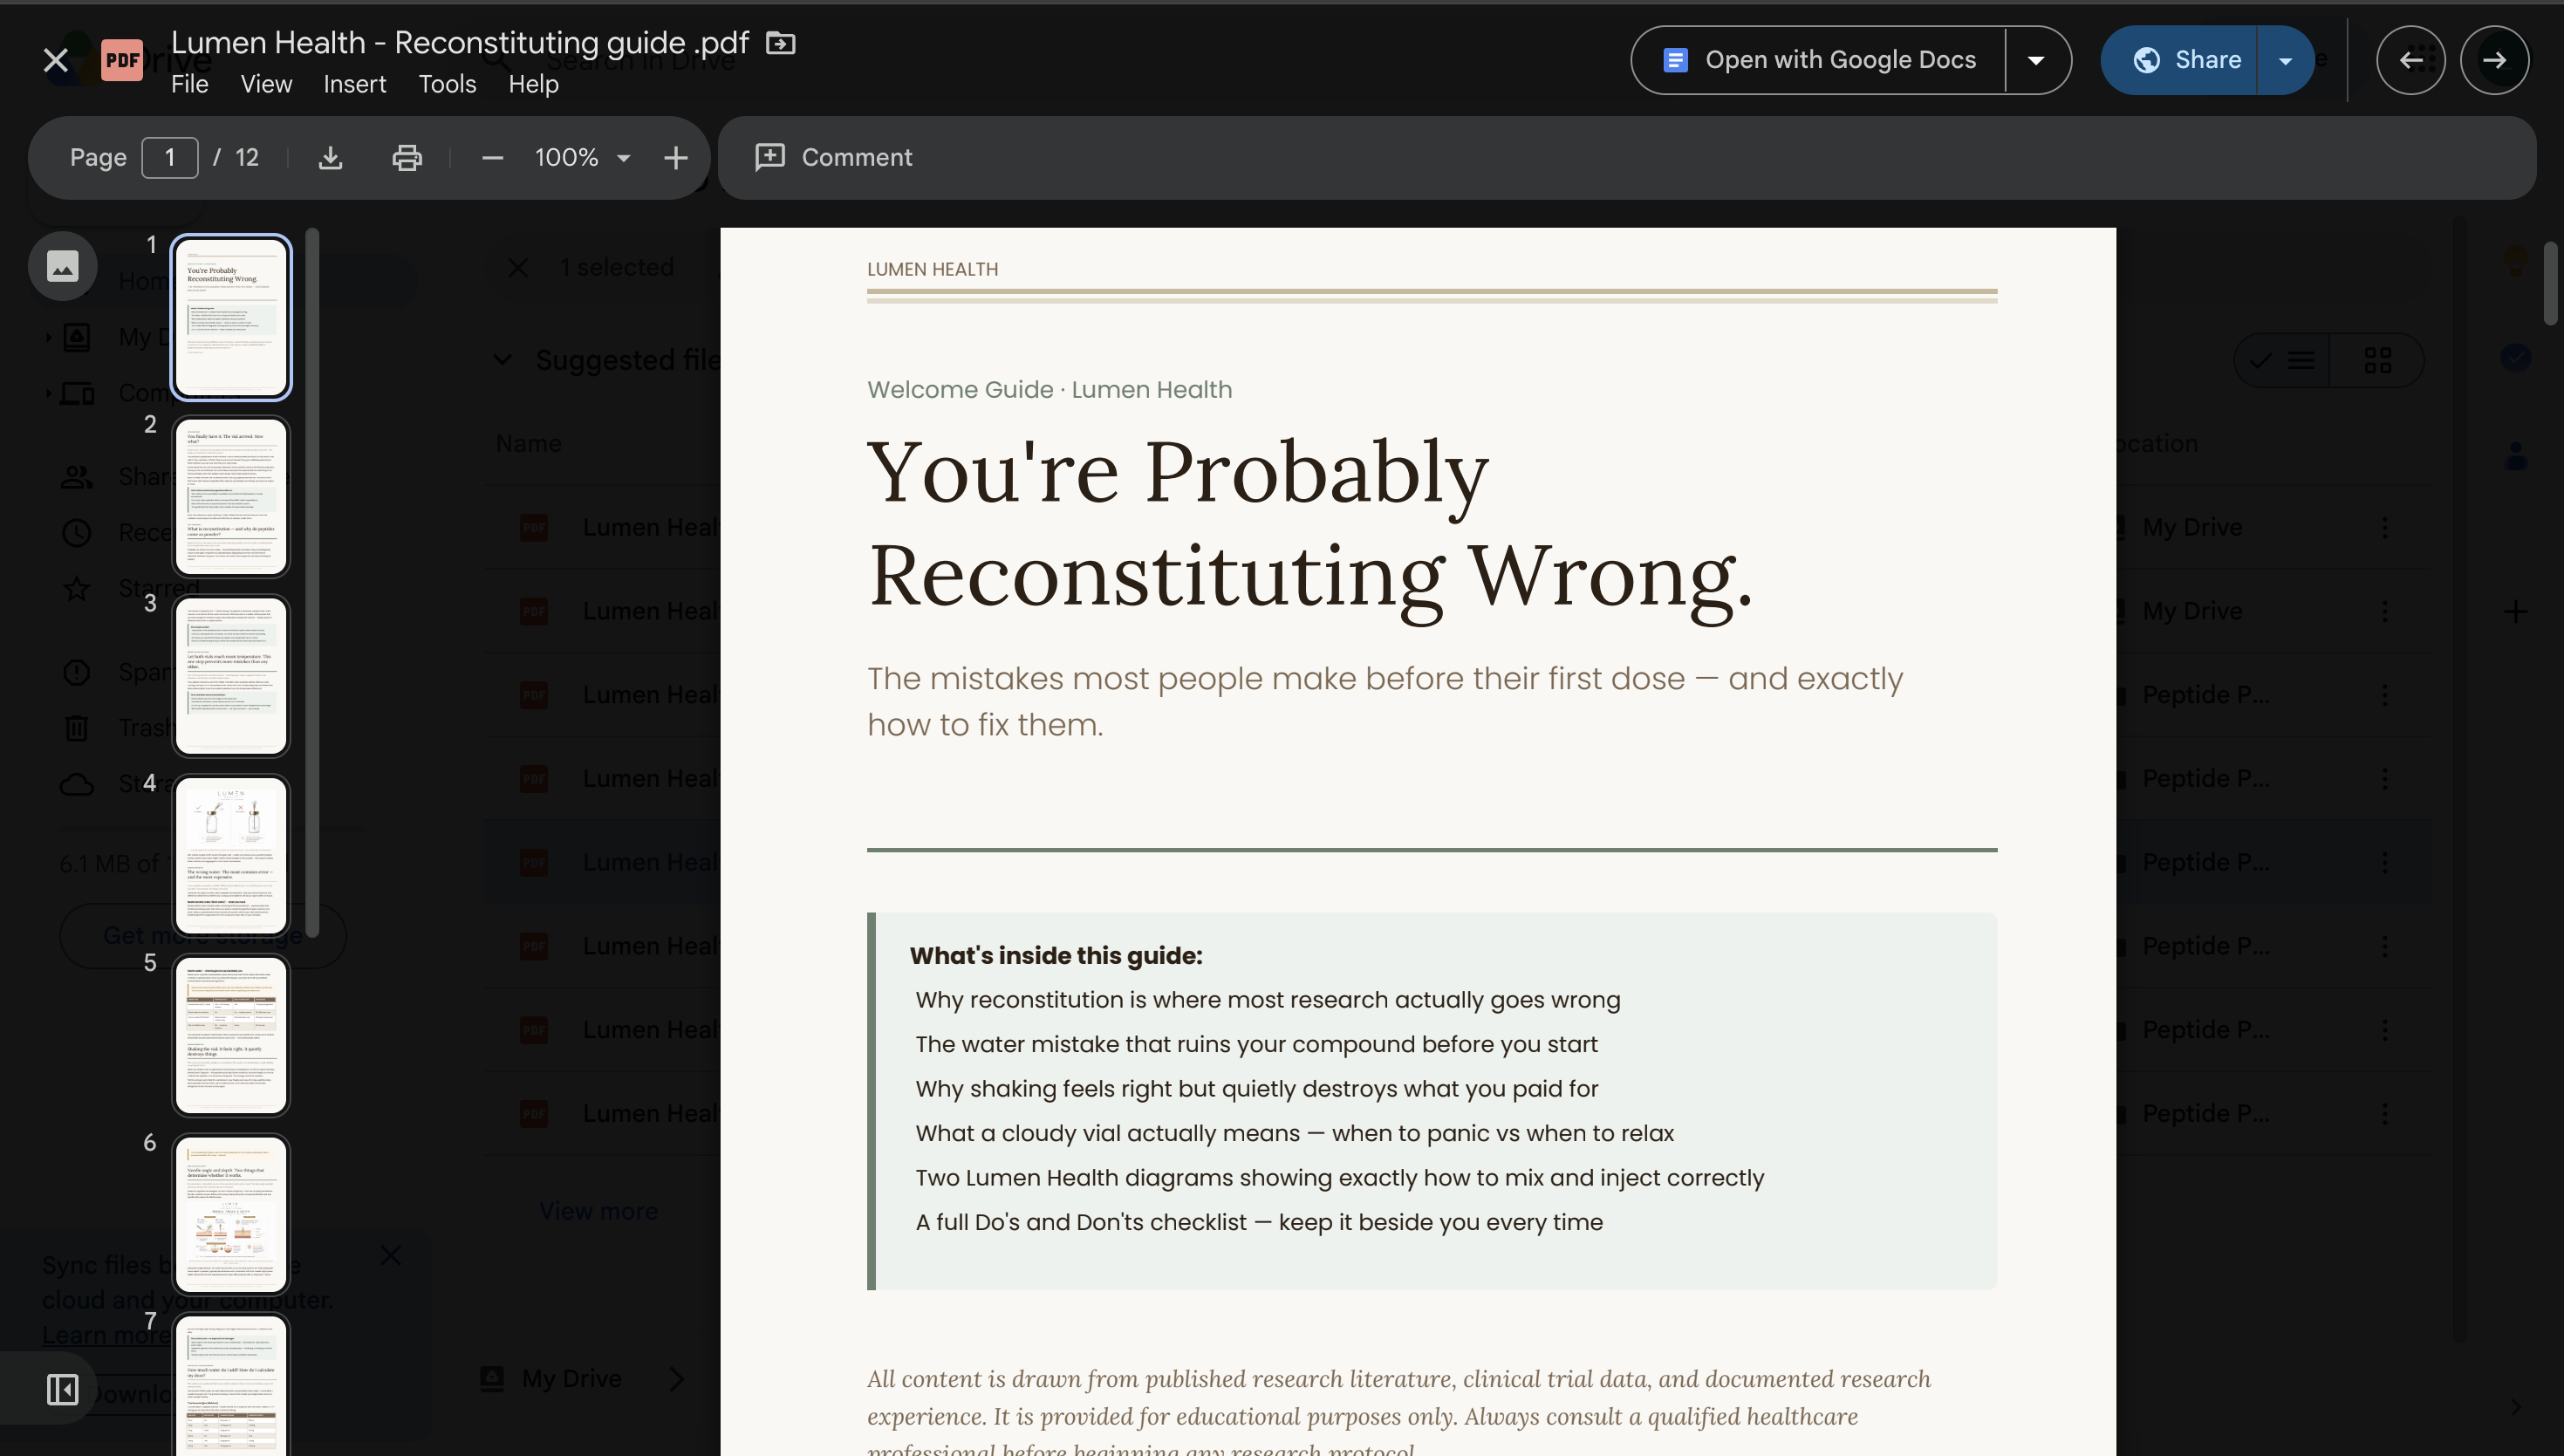Click the thumbnails view image icon
Viewport: 2564px width, 1456px height.
pos(62,265)
